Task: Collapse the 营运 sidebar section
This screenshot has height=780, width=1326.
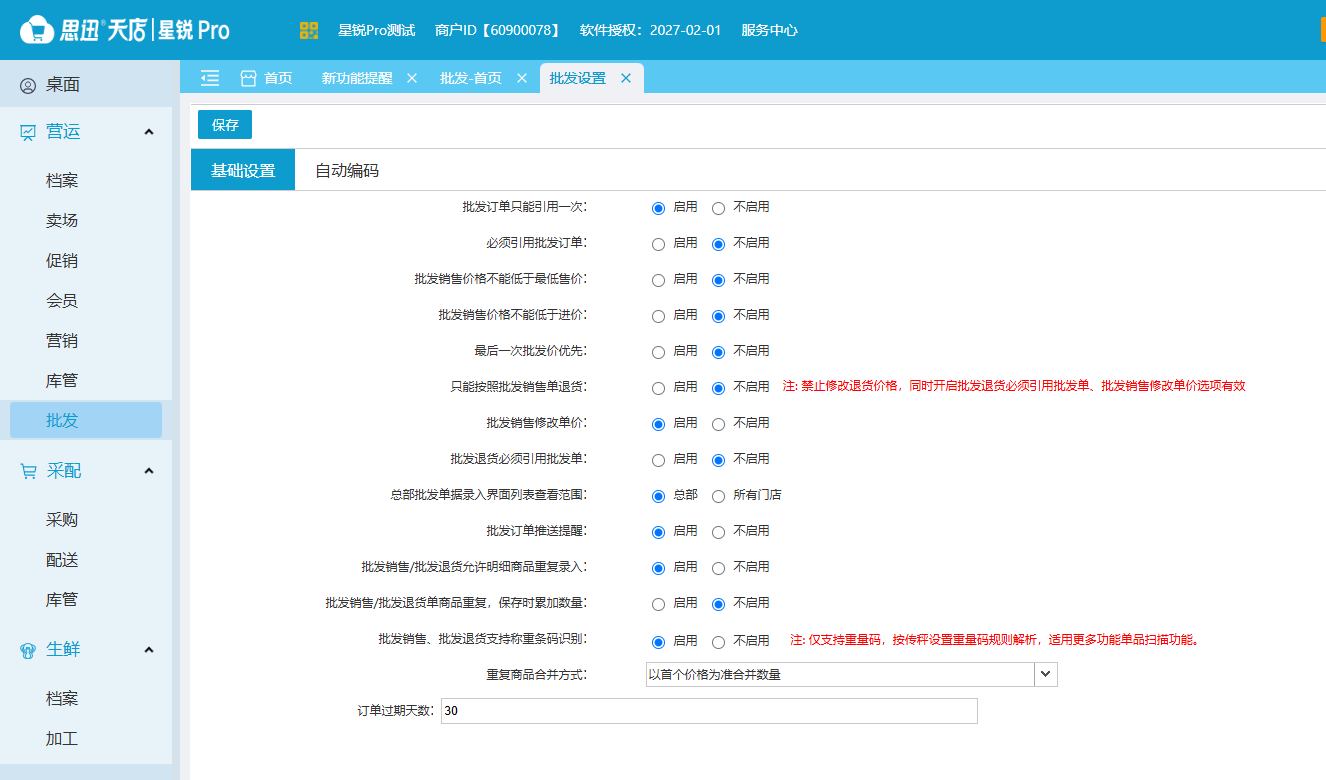Action: click(x=149, y=132)
